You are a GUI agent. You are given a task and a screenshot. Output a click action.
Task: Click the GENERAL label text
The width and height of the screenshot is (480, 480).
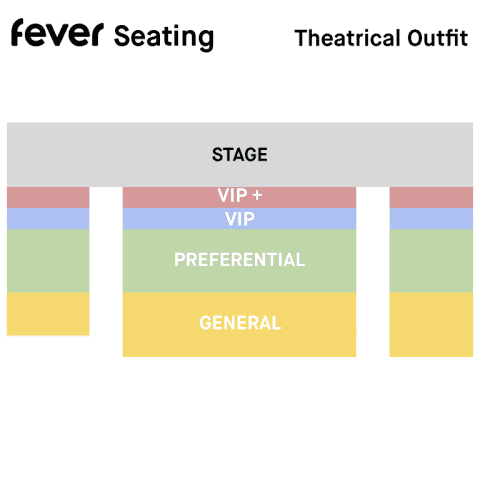pyautogui.click(x=240, y=323)
